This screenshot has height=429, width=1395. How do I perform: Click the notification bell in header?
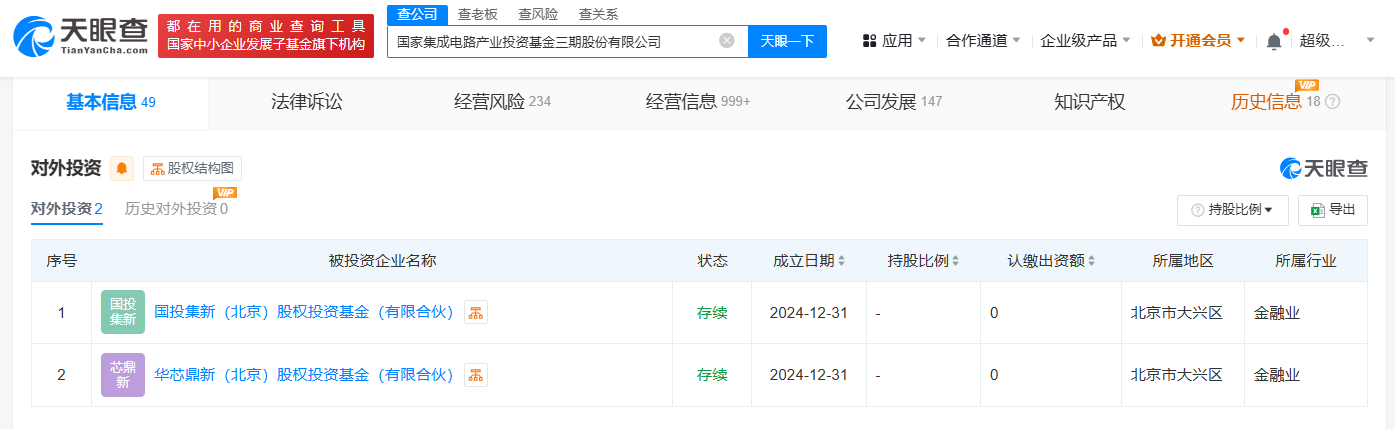(x=1273, y=41)
